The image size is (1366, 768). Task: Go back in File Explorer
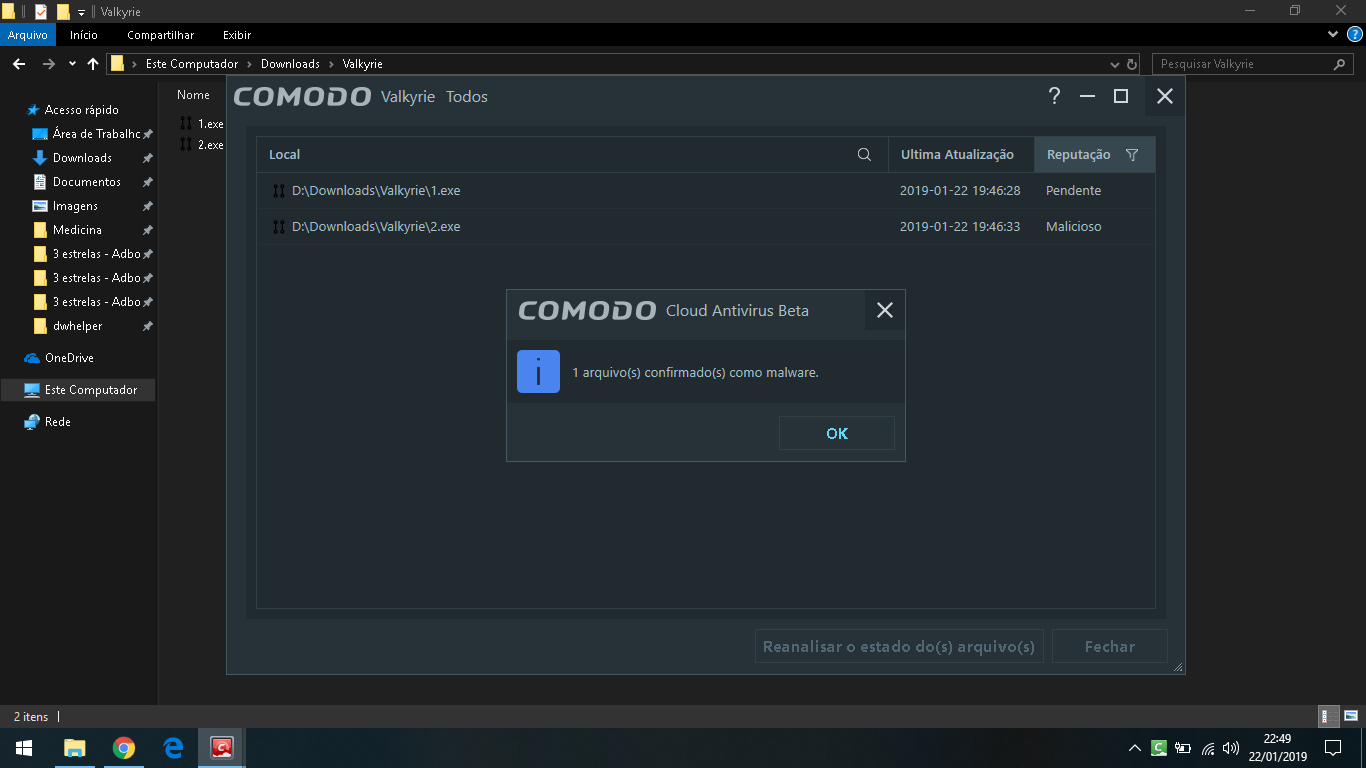click(x=19, y=64)
